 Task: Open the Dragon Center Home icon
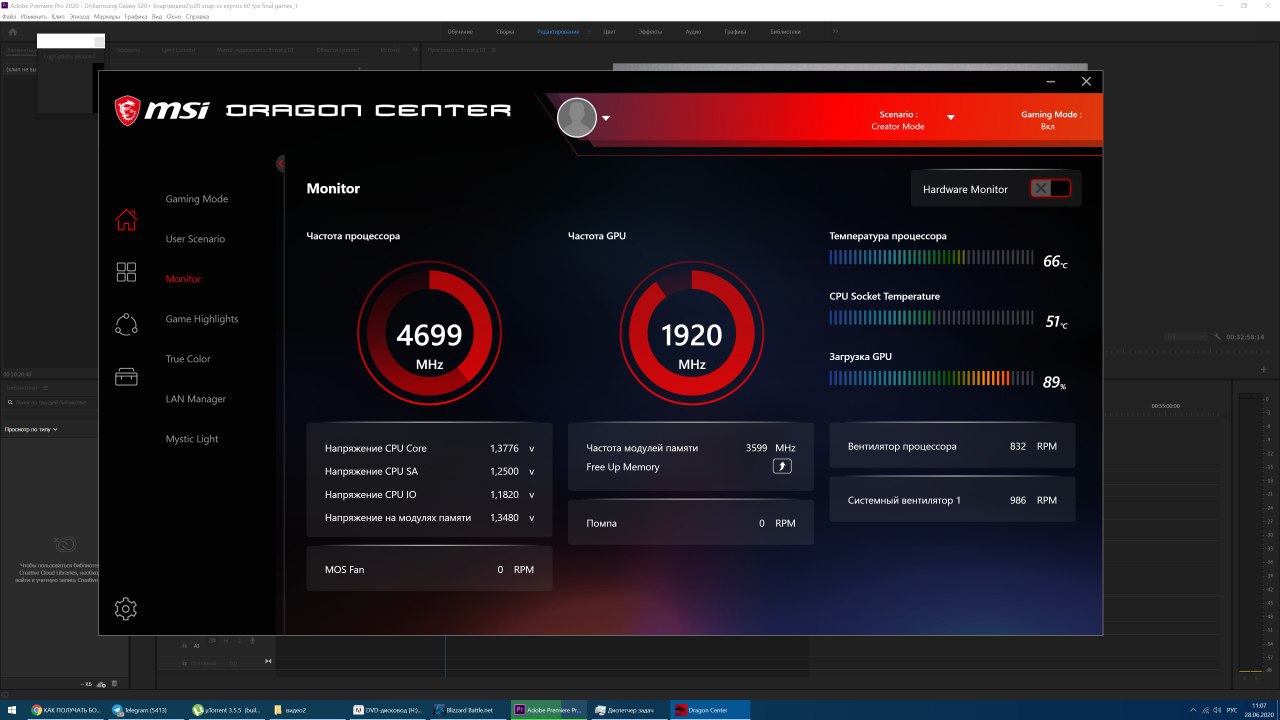126,220
